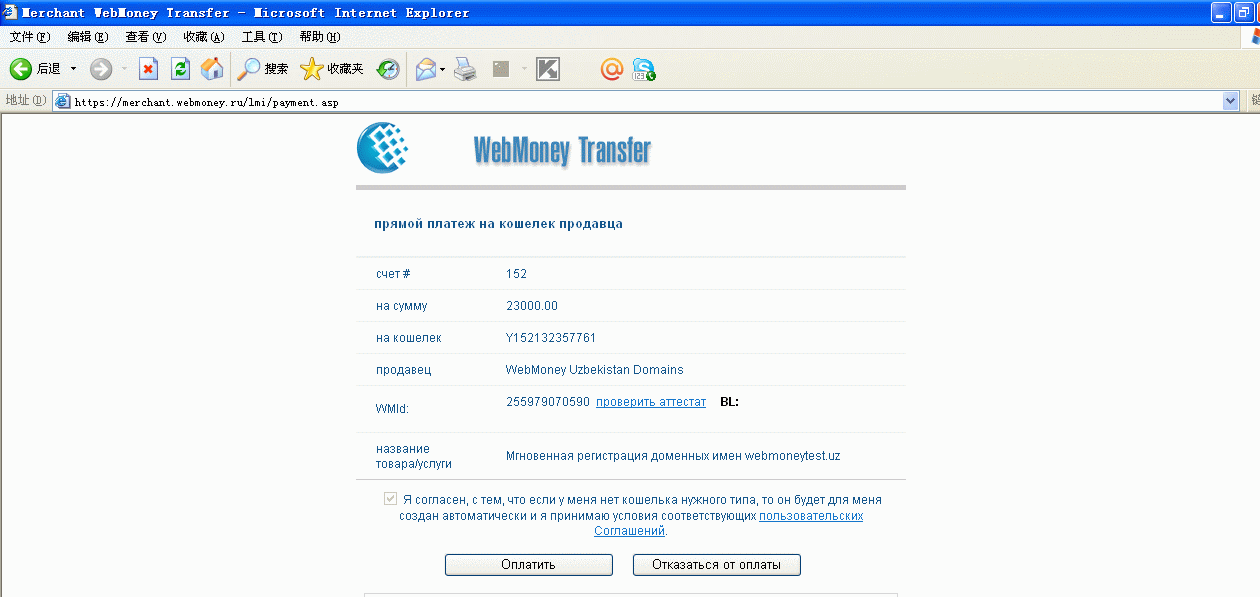Stop loading the page

148,69
